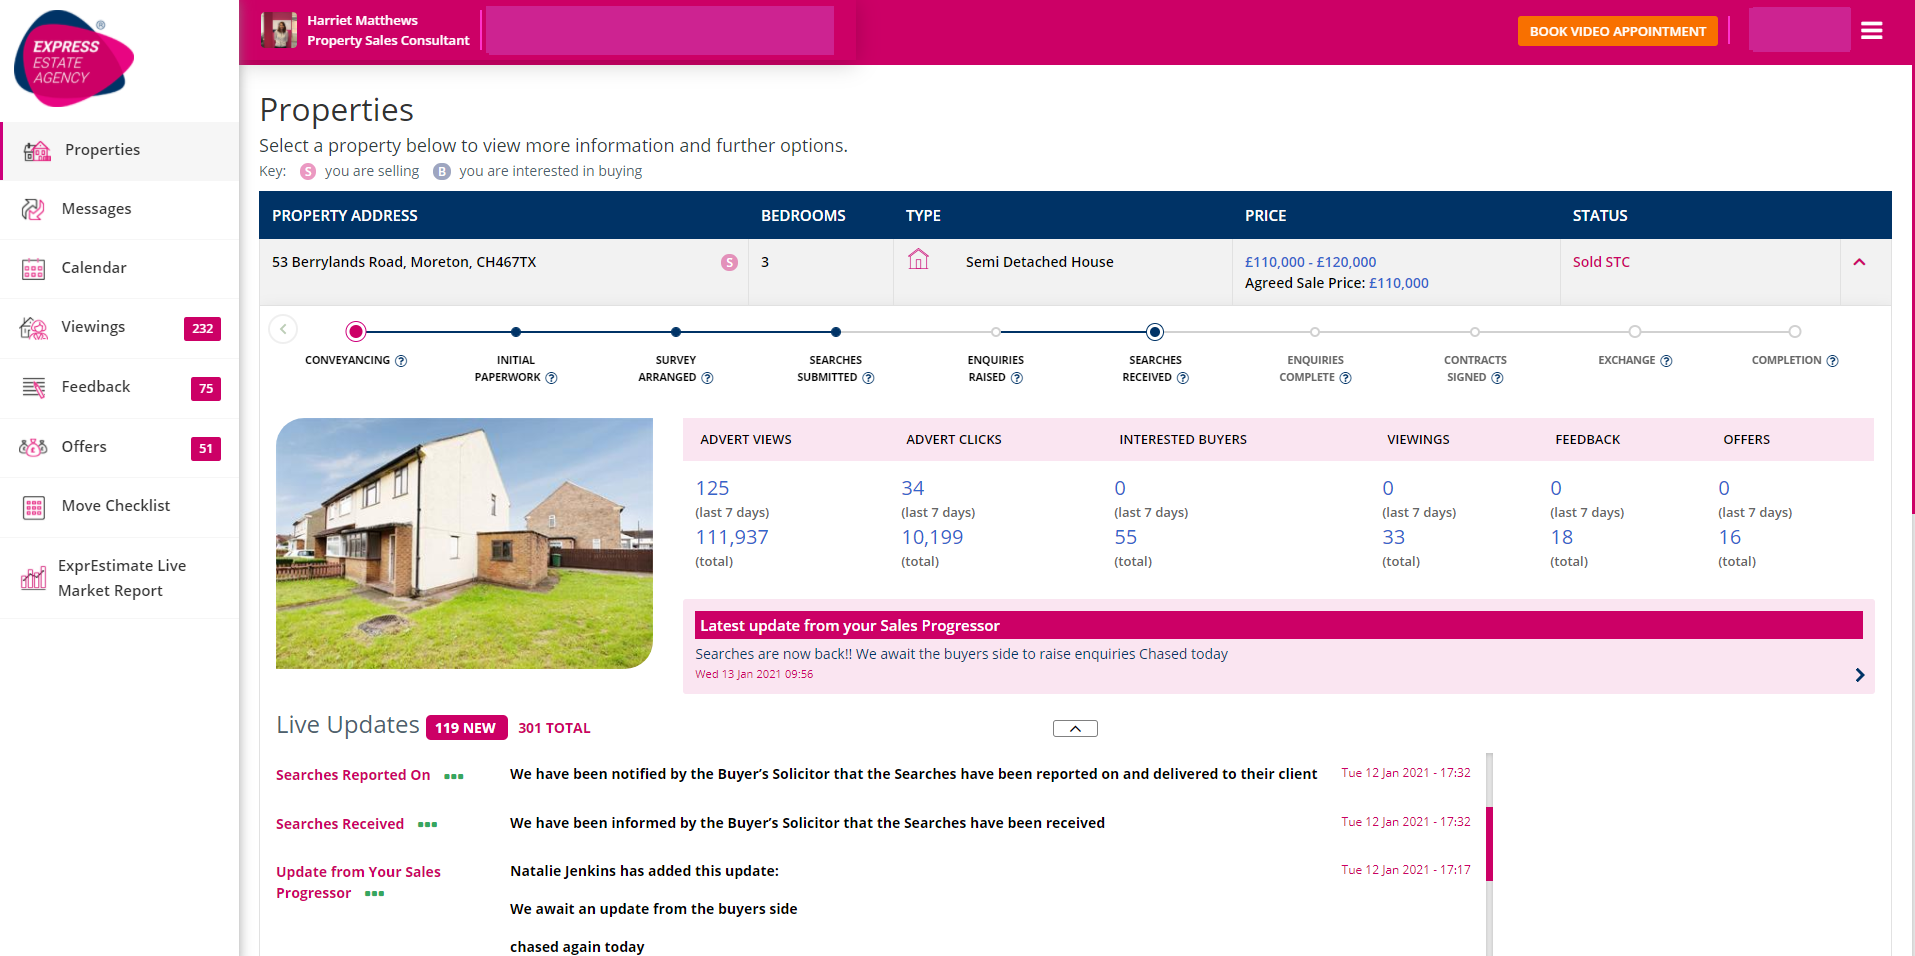Click Harriet Matthews profile photo
This screenshot has width=1915, height=956.
[279, 30]
